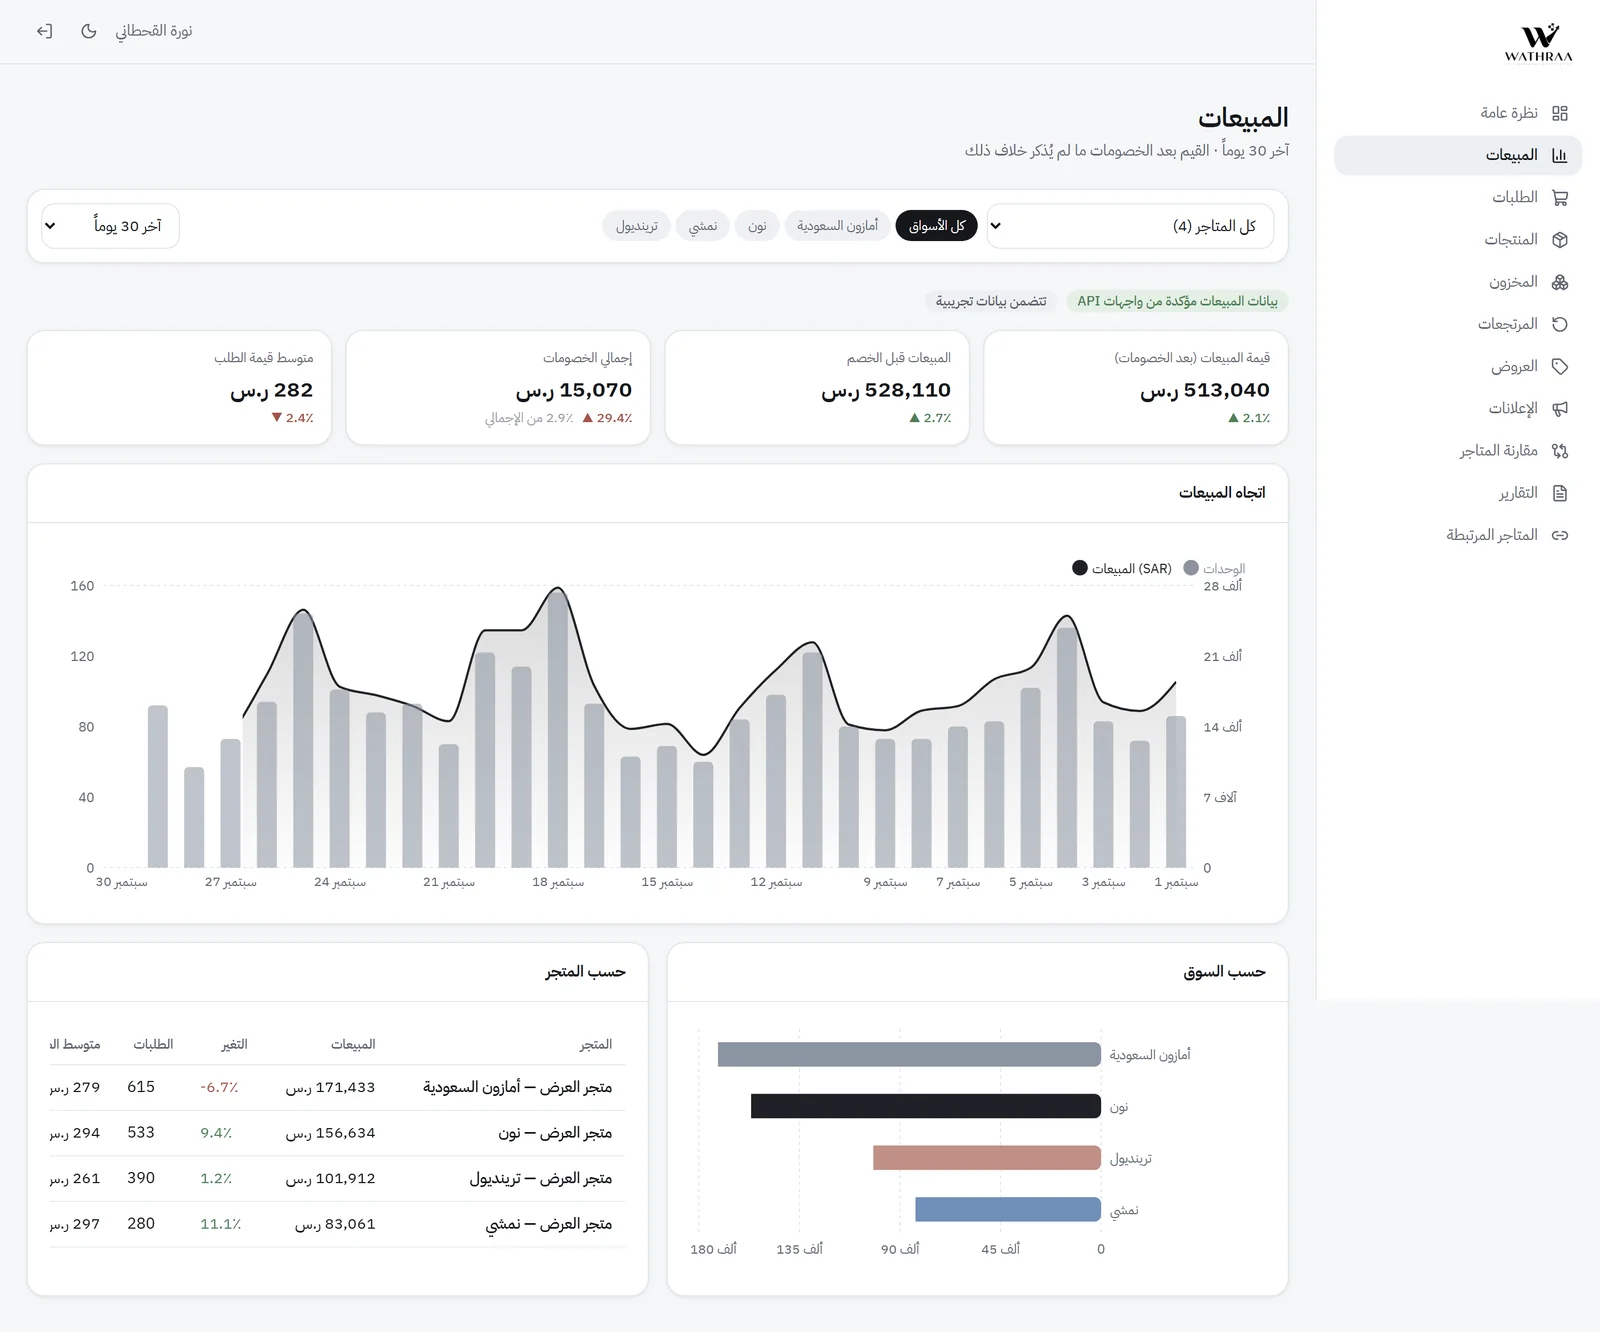Screen dimensions: 1600x1332
Task: Sort table by الطلبات column header
Action: coord(153,1044)
